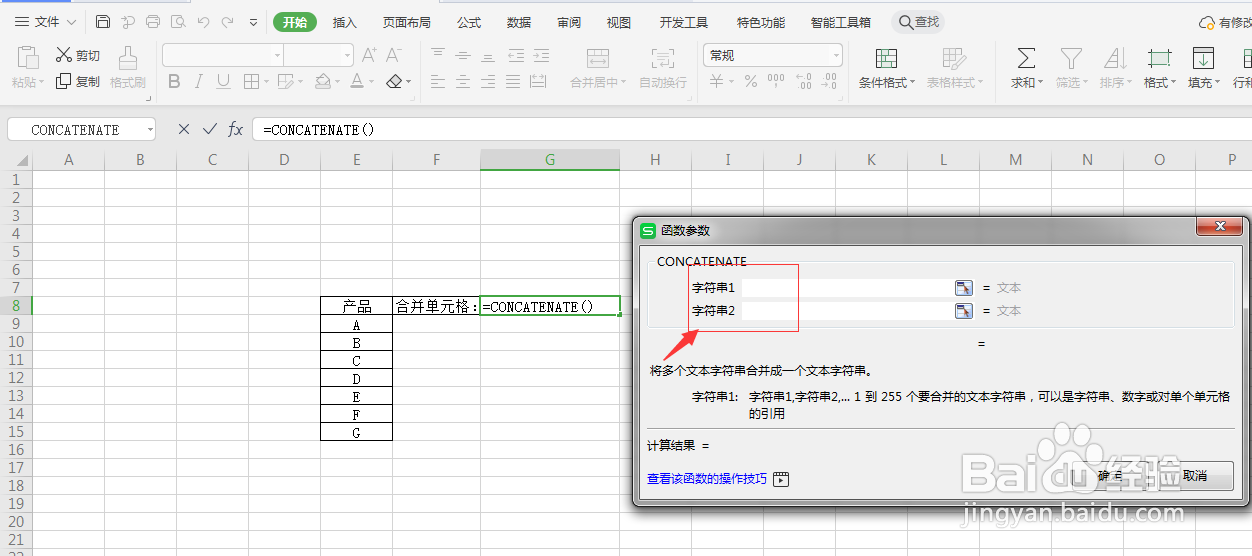
Task: Switch to the 开发工具 tab
Action: pyautogui.click(x=684, y=22)
